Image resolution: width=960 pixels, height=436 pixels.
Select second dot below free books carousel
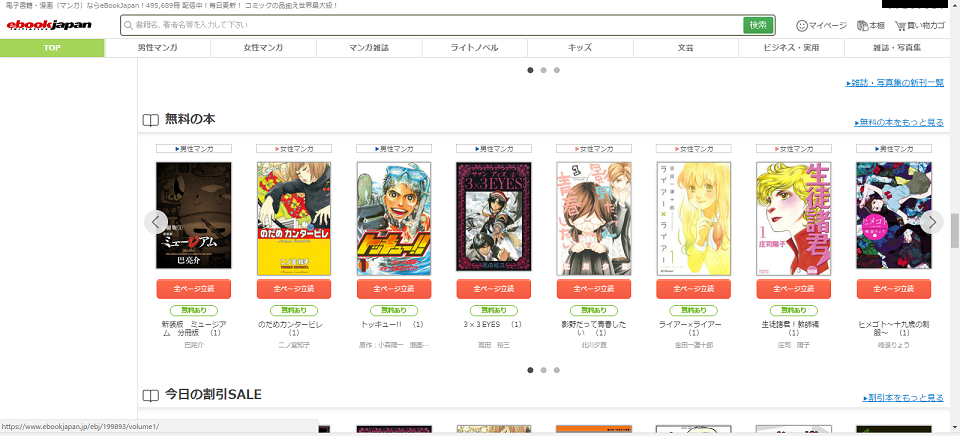coord(544,370)
